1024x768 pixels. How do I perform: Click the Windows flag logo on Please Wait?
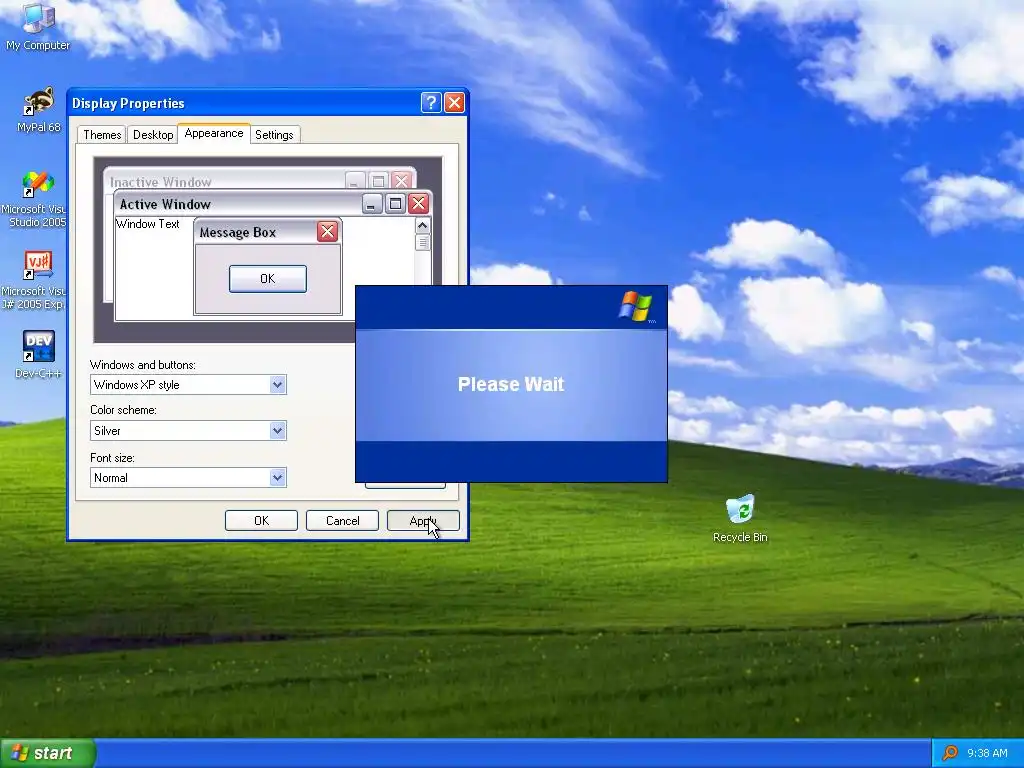[x=635, y=307]
